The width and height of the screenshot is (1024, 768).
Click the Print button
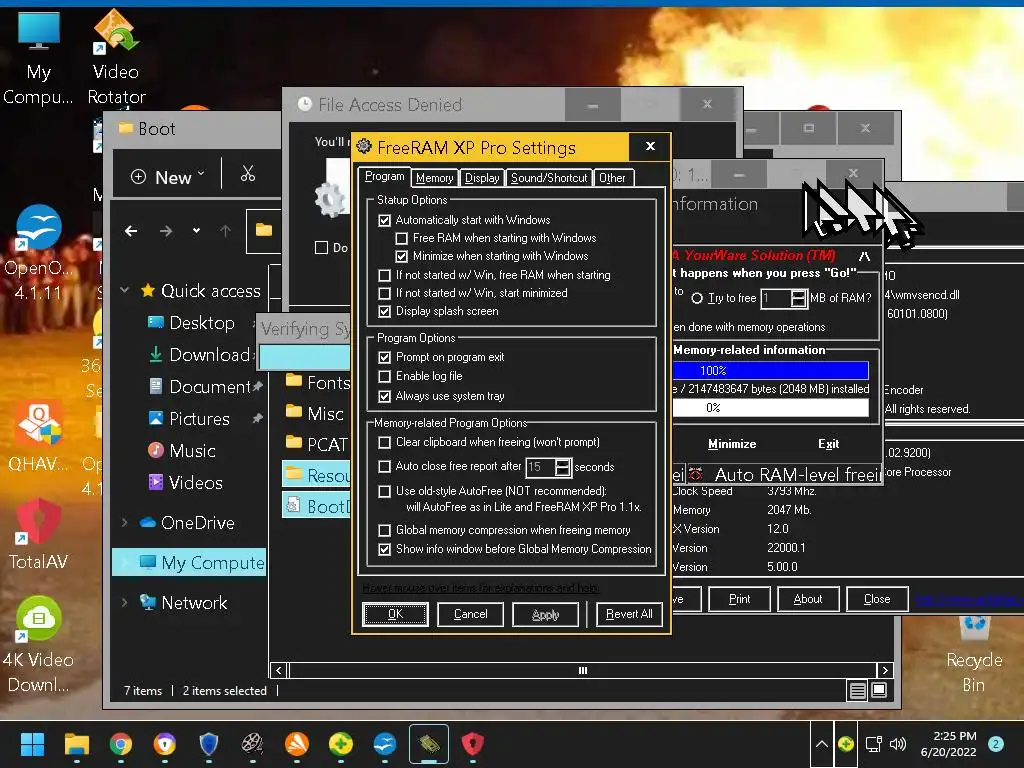click(x=739, y=599)
